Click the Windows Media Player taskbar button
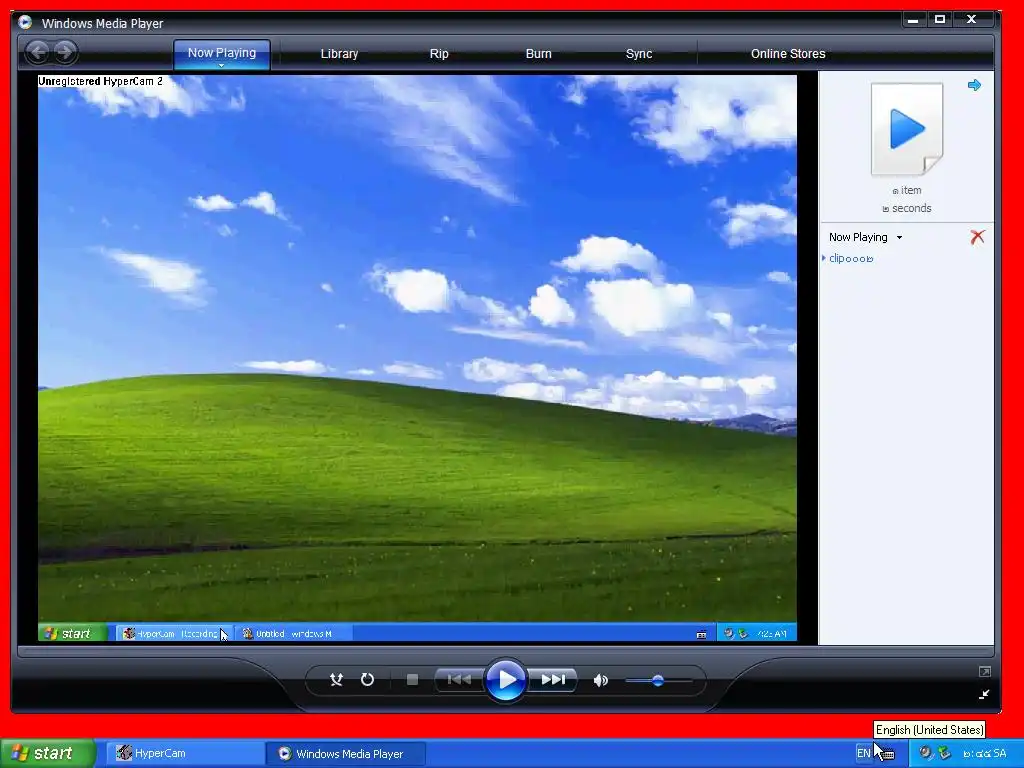The height and width of the screenshot is (768, 1024). [345, 754]
